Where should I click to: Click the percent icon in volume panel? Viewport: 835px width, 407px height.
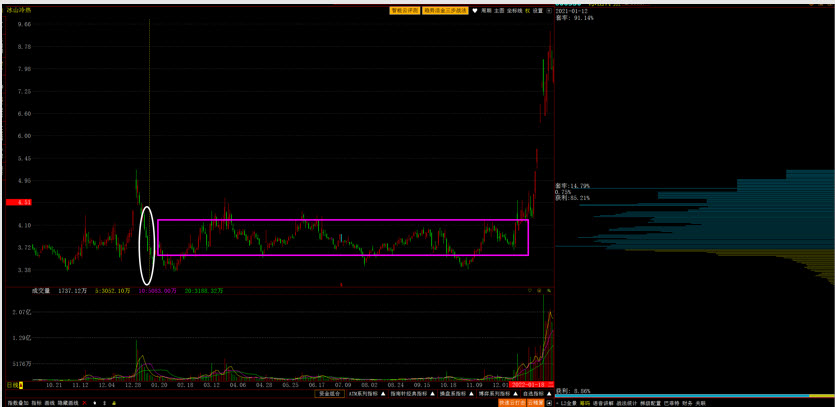548,291
